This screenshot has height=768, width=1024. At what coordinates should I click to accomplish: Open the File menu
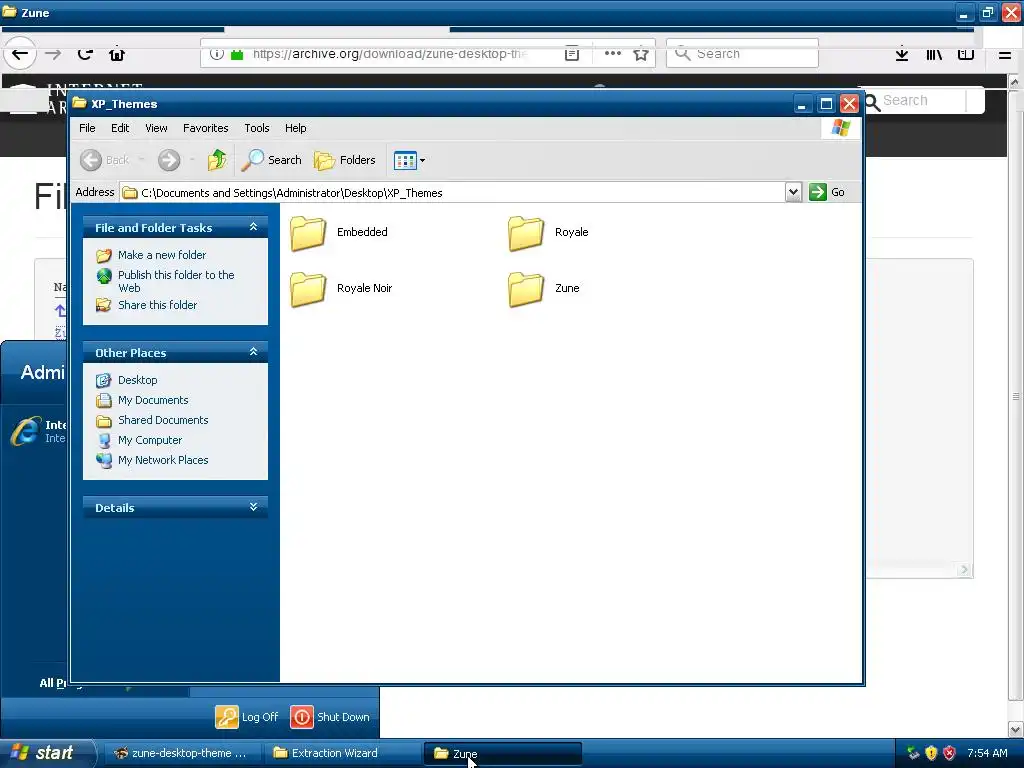click(x=87, y=128)
